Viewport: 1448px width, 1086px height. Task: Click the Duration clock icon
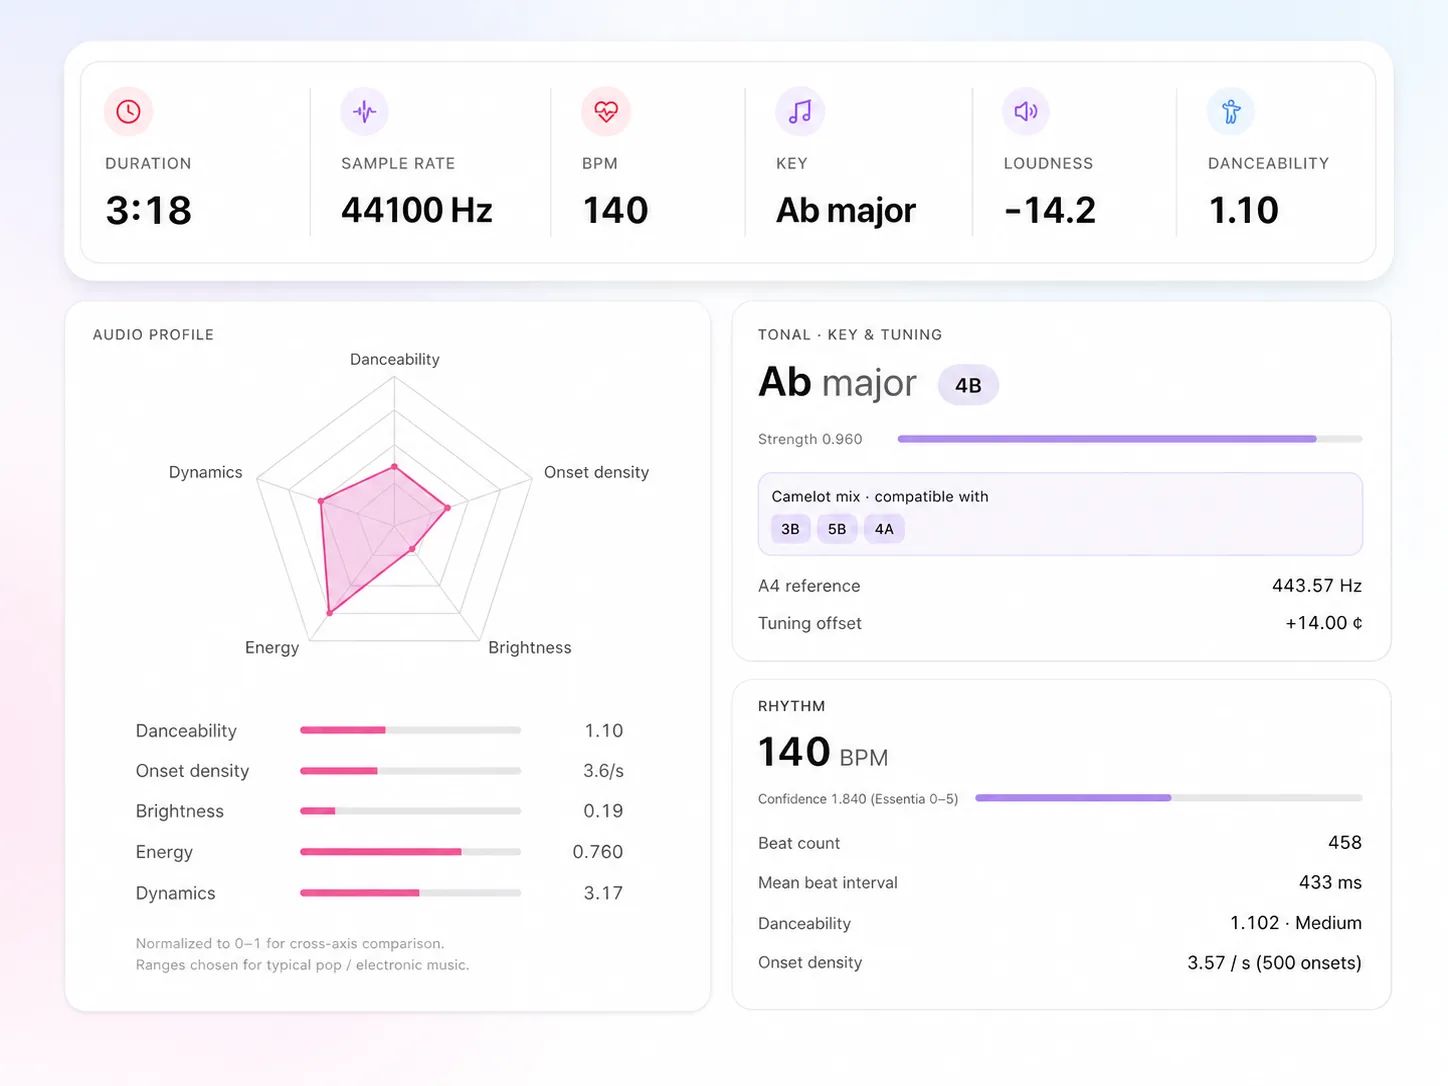pyautogui.click(x=128, y=111)
